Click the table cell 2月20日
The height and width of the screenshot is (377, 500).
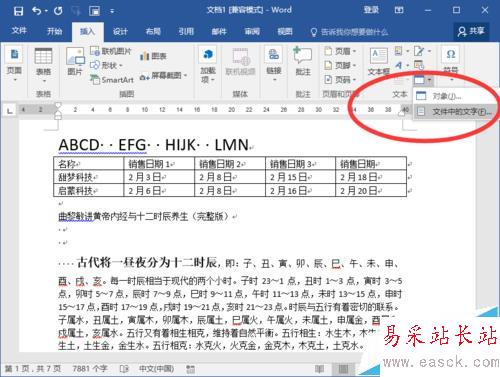[371, 190]
